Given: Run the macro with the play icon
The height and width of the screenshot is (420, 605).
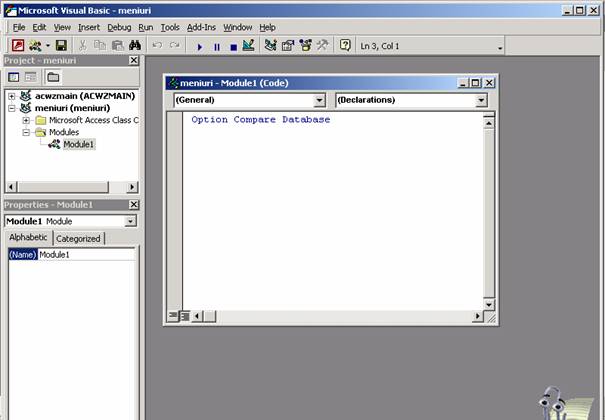Looking at the screenshot, I should point(200,46).
